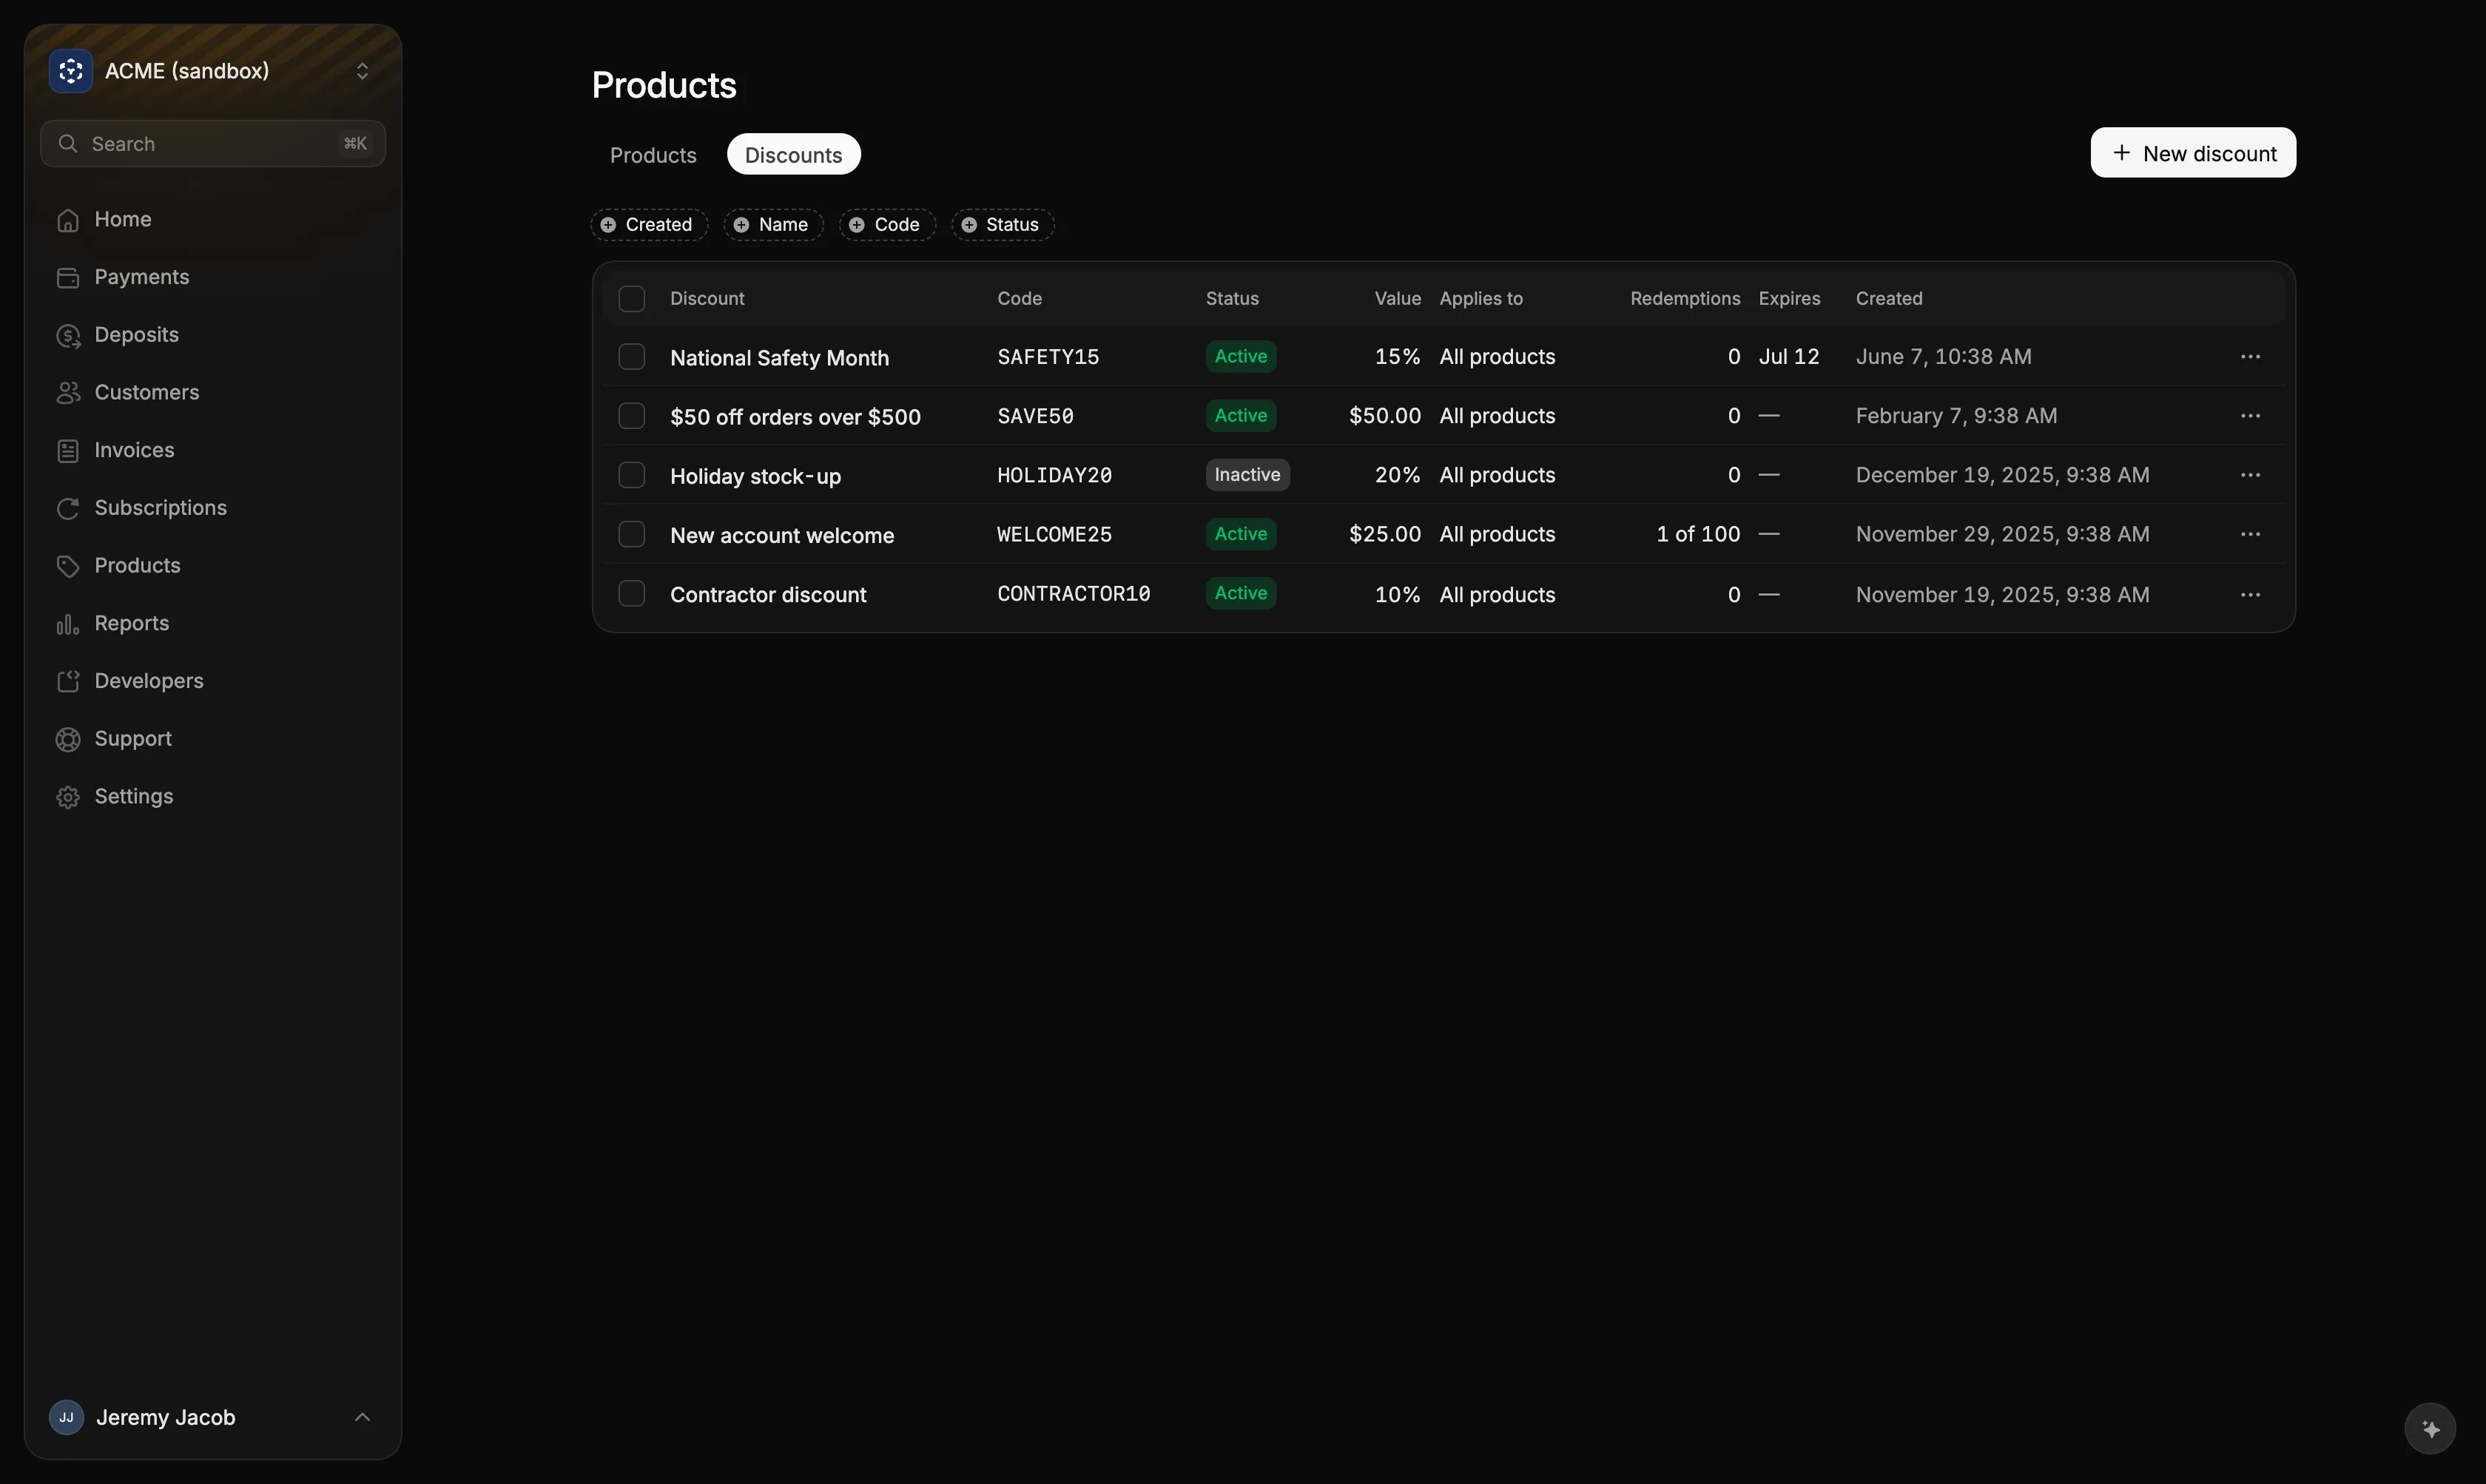
Task: Click the Inactive status badge for HOLIDAY20
Action: click(x=1247, y=475)
